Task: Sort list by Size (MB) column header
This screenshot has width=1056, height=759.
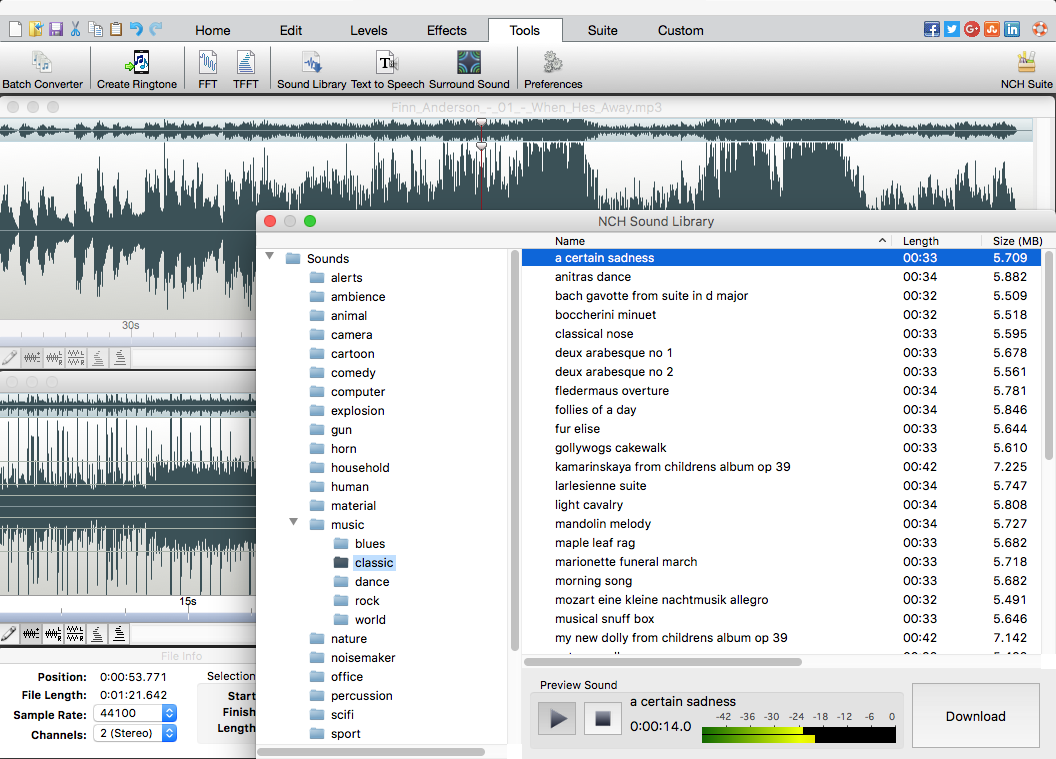Action: coord(1018,240)
